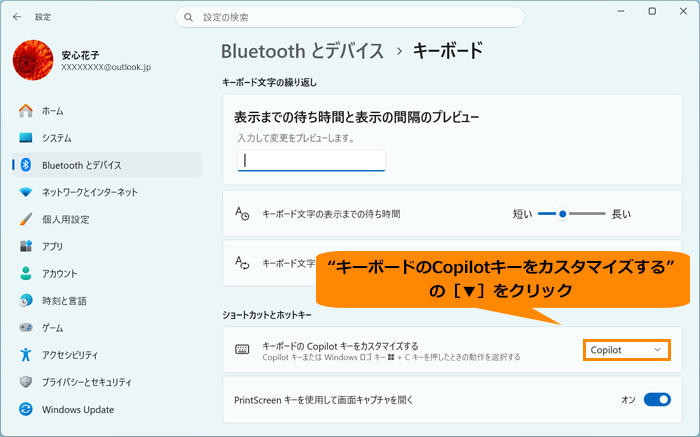Open Accessibility person icon
The width and height of the screenshot is (700, 437).
coord(25,355)
